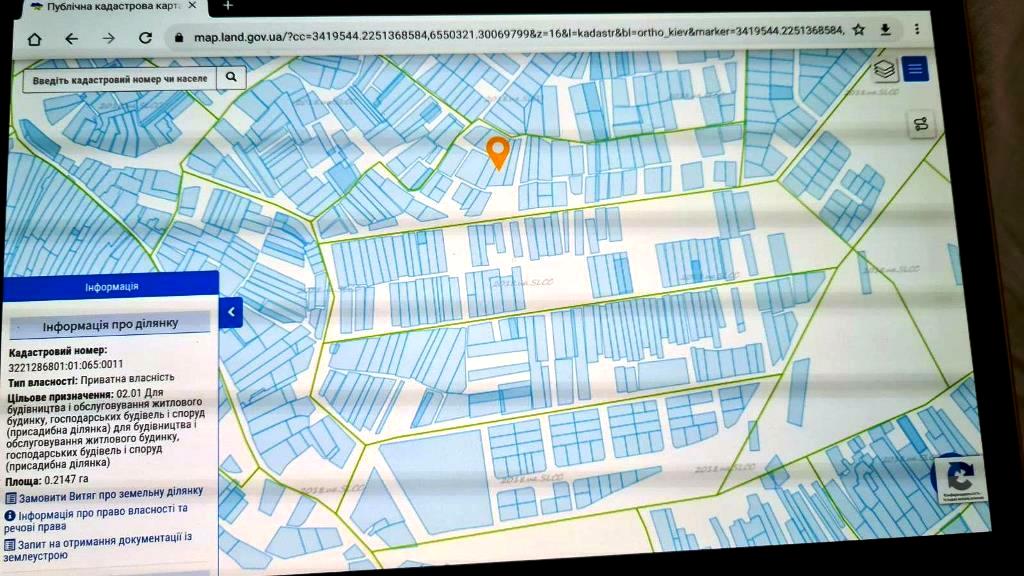Click the reCAPTCHA badge
The height and width of the screenshot is (576, 1024).
[x=961, y=478]
